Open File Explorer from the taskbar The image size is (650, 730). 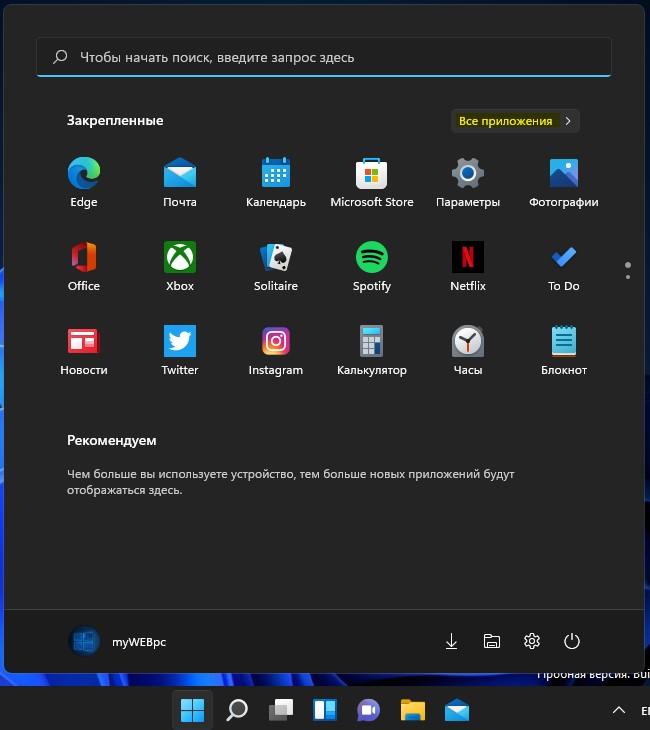coord(413,710)
